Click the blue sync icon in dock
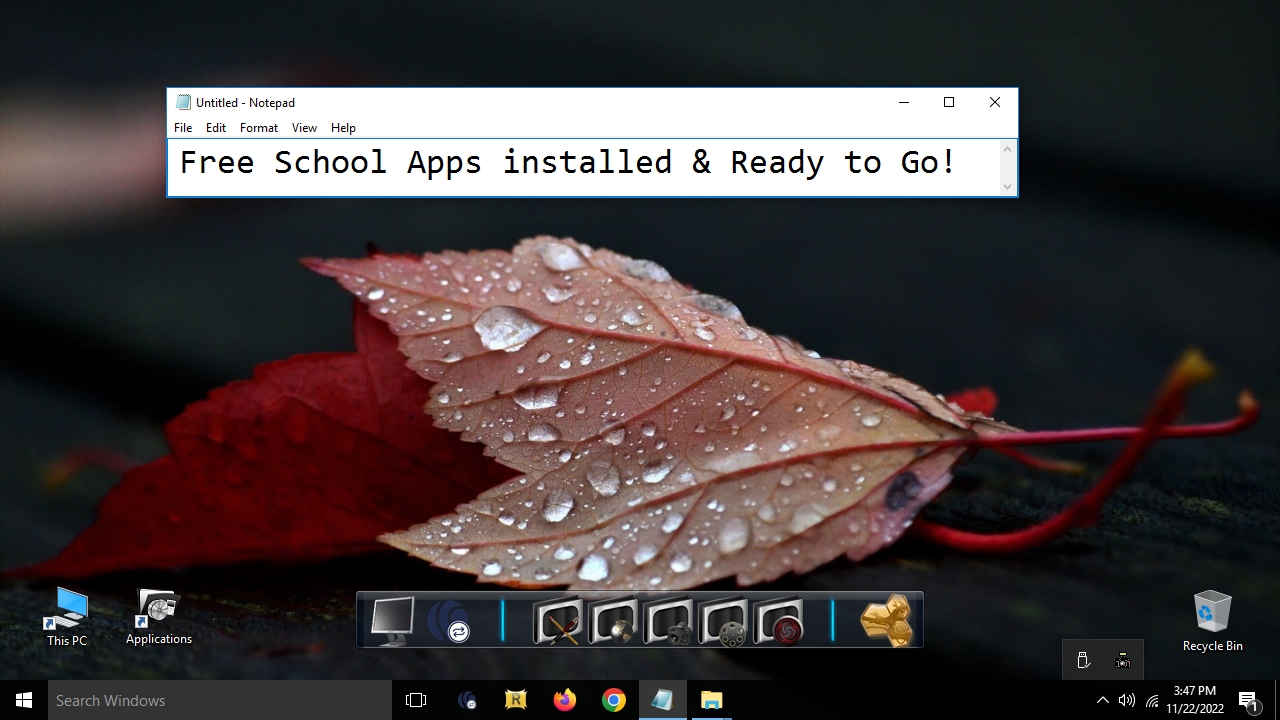 point(451,622)
